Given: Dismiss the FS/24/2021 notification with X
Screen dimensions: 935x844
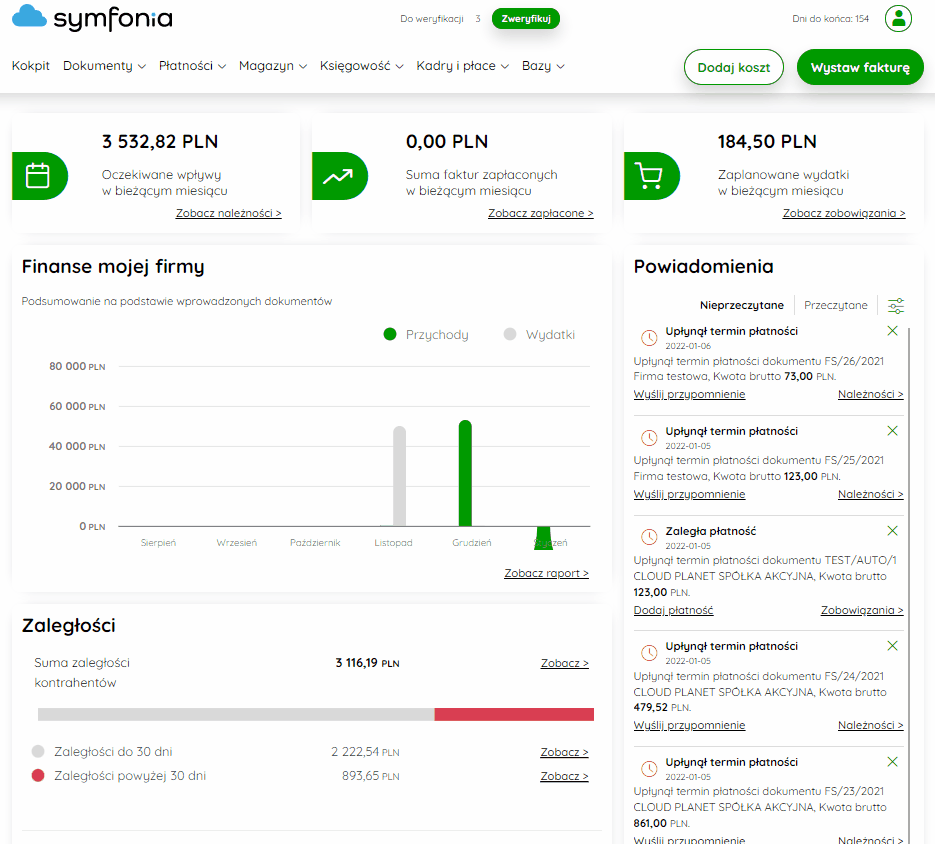Looking at the screenshot, I should (x=892, y=645).
